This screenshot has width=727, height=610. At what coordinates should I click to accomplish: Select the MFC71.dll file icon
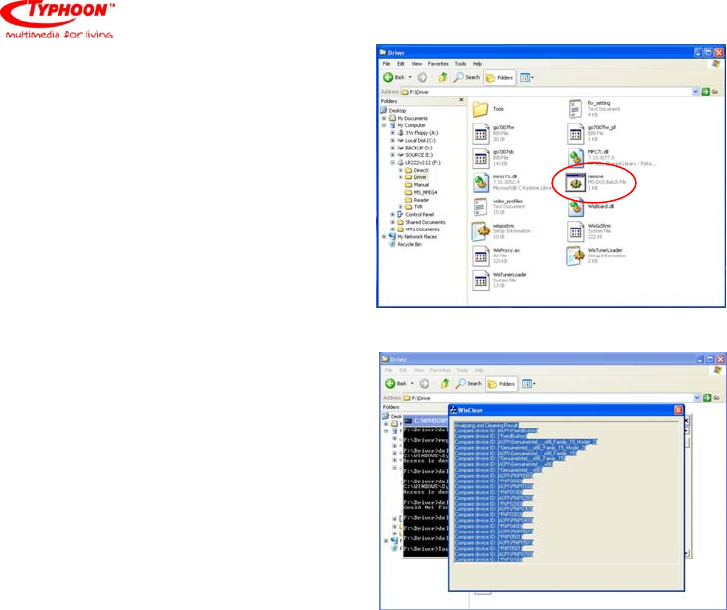(x=575, y=159)
